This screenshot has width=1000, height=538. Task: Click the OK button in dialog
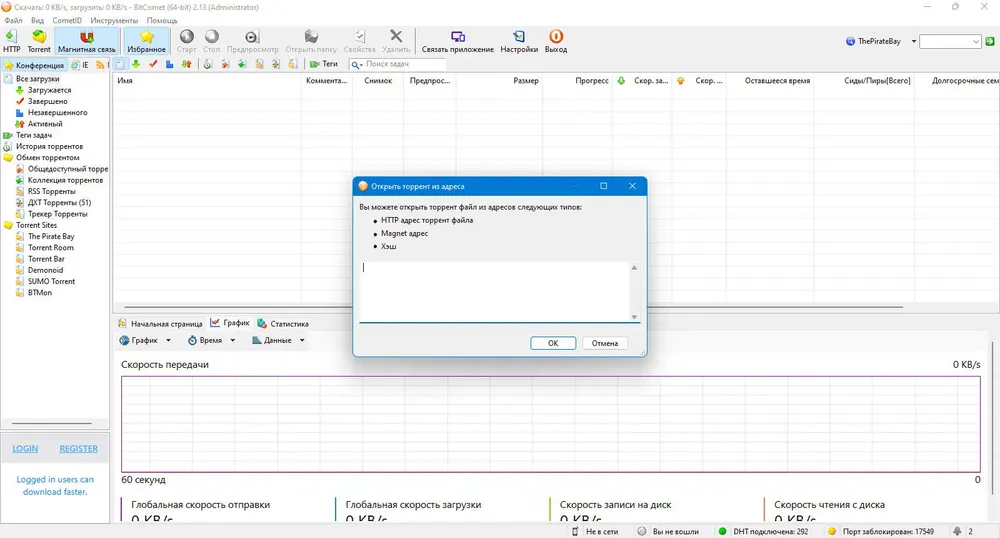tap(553, 343)
